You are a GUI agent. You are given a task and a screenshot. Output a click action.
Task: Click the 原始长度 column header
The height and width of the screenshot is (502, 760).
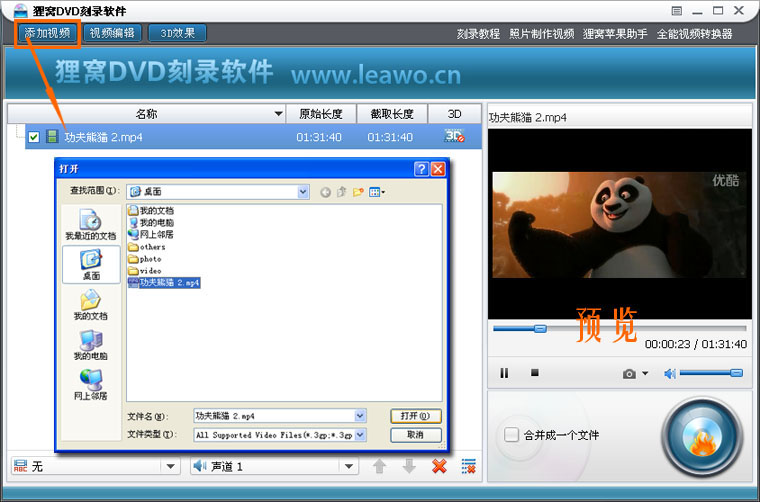[x=321, y=114]
